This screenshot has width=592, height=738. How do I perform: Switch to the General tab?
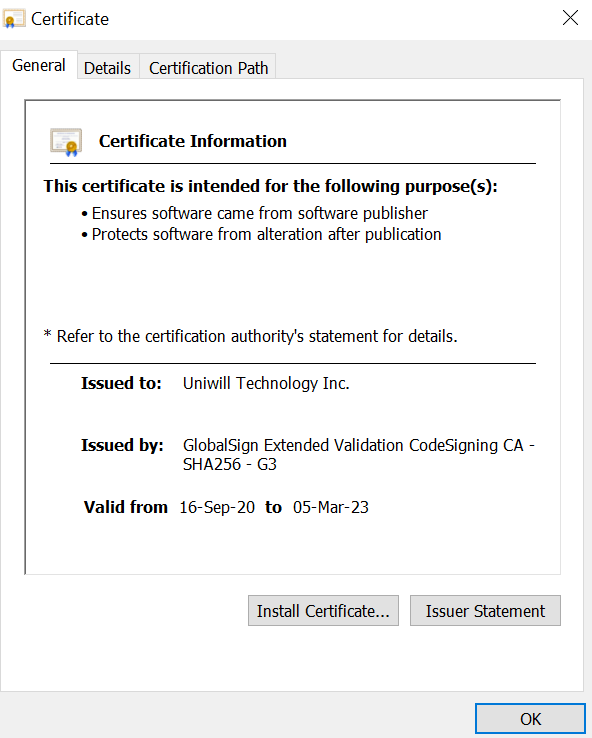(39, 65)
